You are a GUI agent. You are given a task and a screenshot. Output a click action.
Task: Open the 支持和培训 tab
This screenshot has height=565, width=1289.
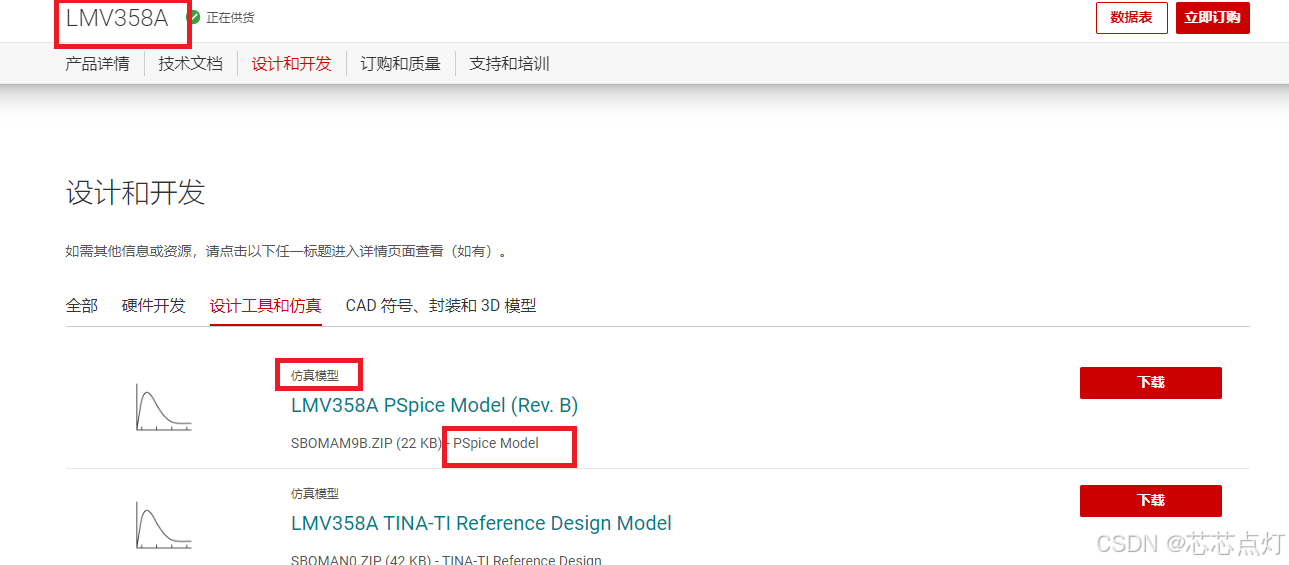pos(509,64)
